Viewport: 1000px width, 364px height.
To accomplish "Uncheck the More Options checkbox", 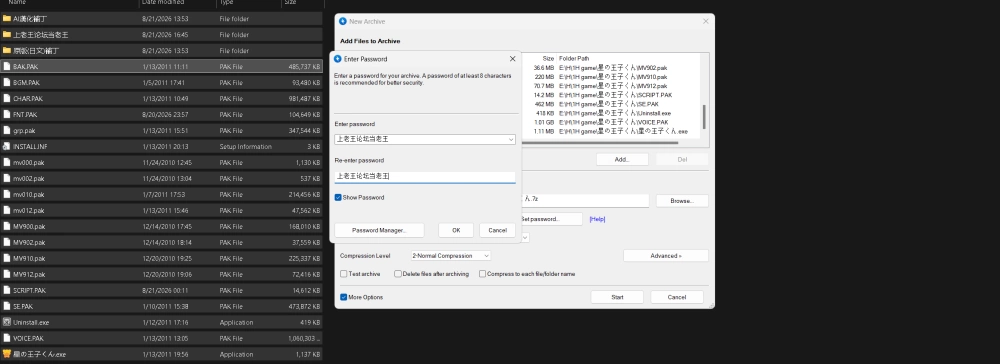I will coord(343,297).
